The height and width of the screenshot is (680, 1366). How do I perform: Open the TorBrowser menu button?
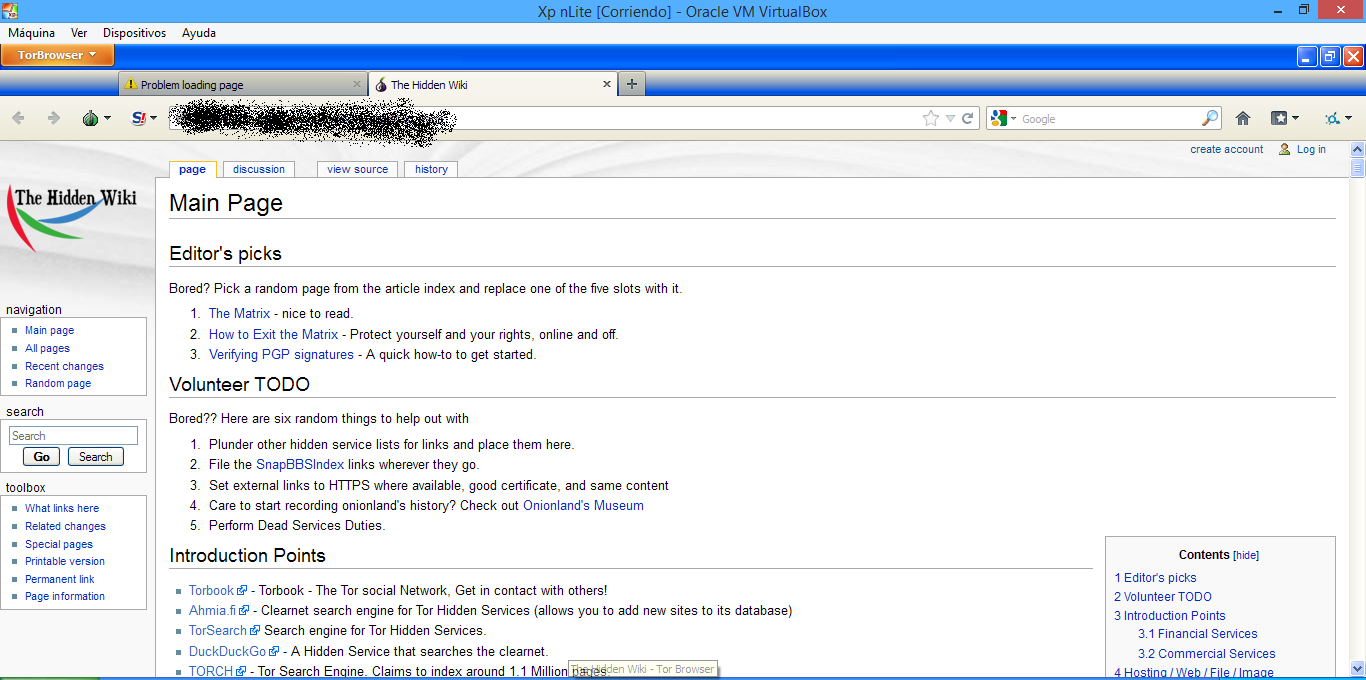click(x=57, y=55)
